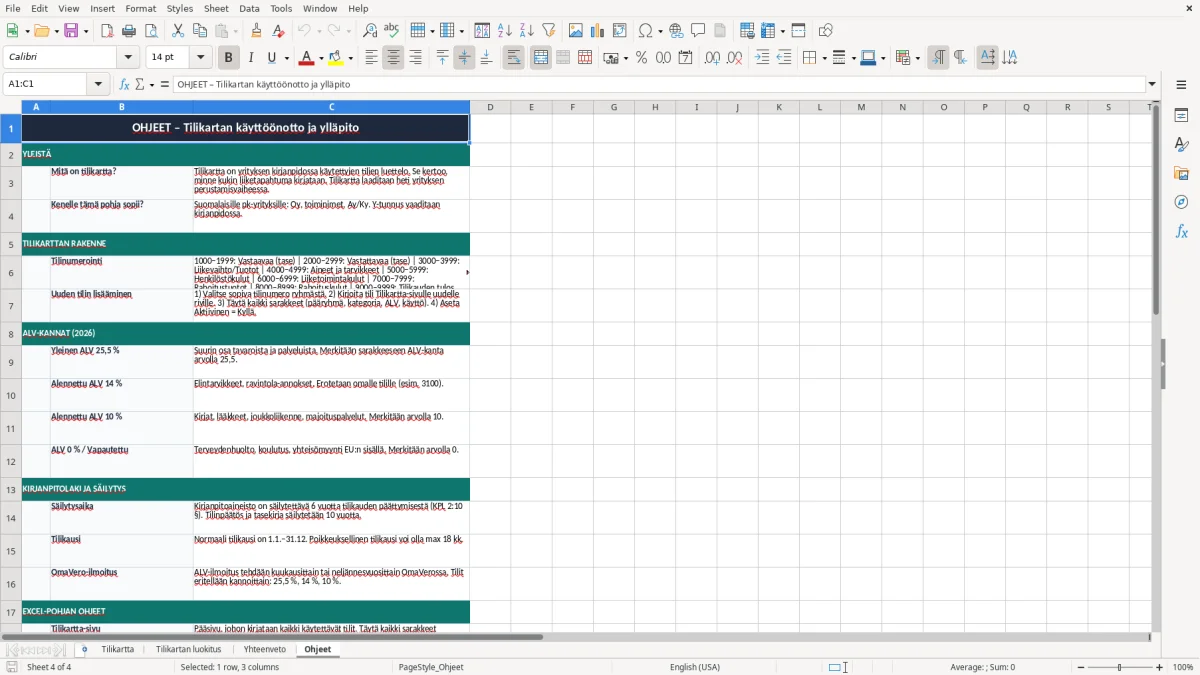This screenshot has width=1200, height=675.
Task: Sort descending icon
Action: point(526,31)
